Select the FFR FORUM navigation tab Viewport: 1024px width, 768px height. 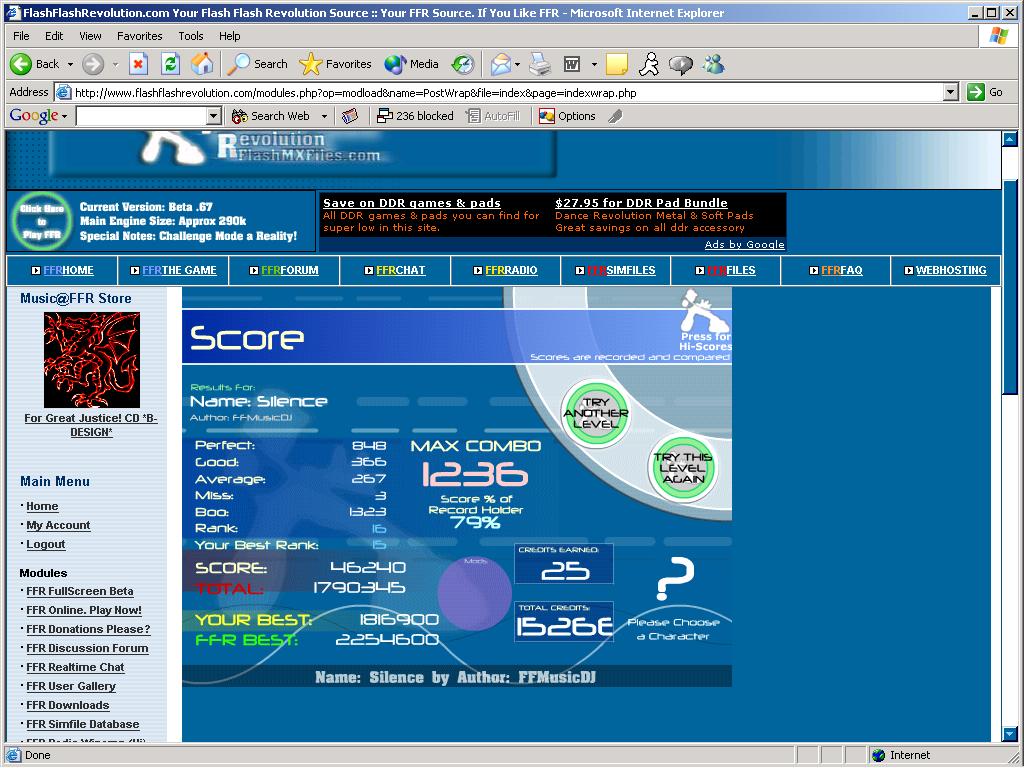pos(284,270)
